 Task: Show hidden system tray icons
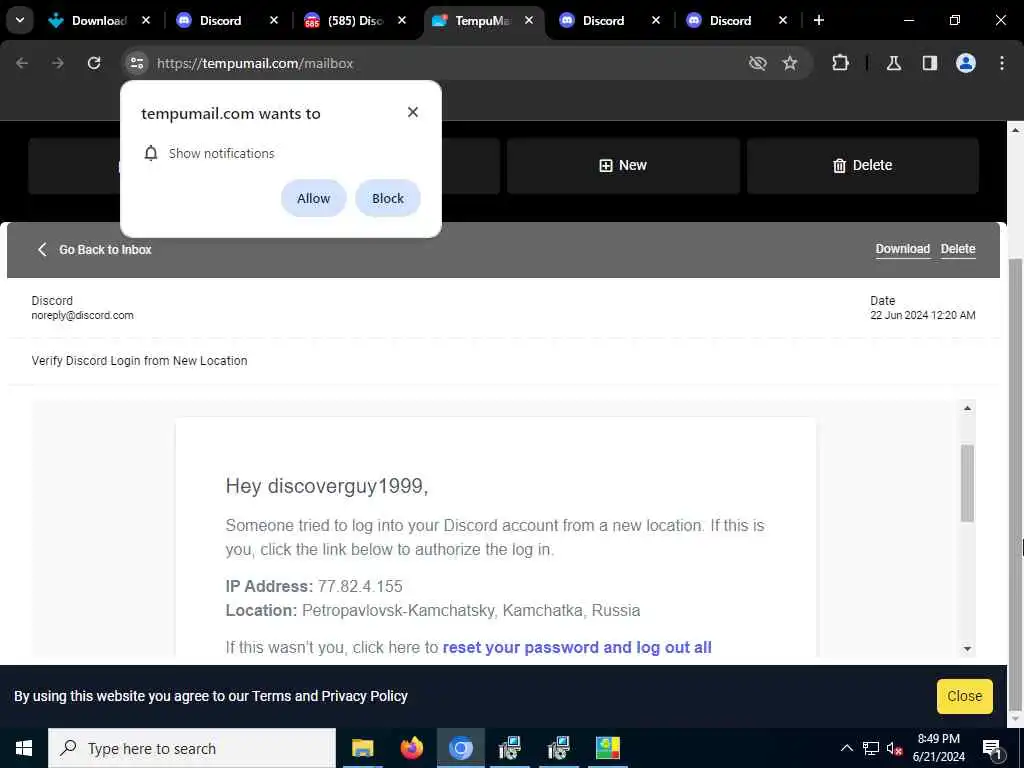[x=846, y=748]
